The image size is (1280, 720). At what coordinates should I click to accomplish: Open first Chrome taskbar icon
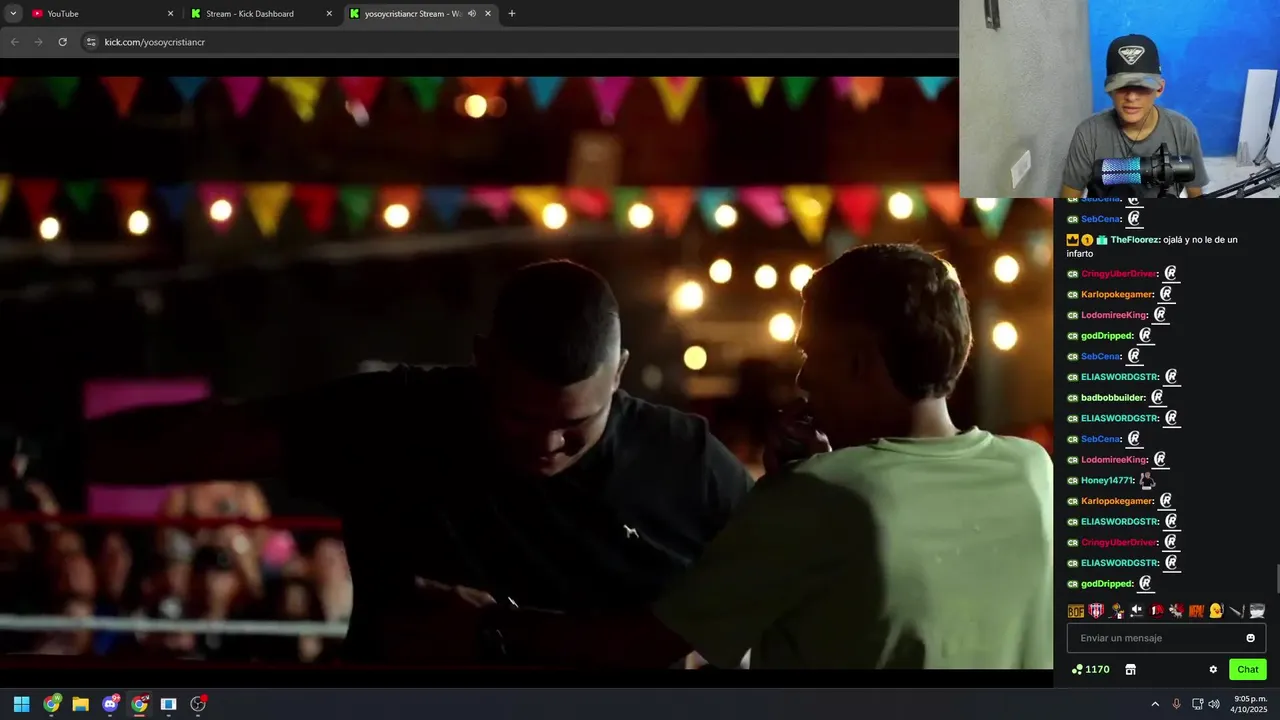click(x=51, y=704)
